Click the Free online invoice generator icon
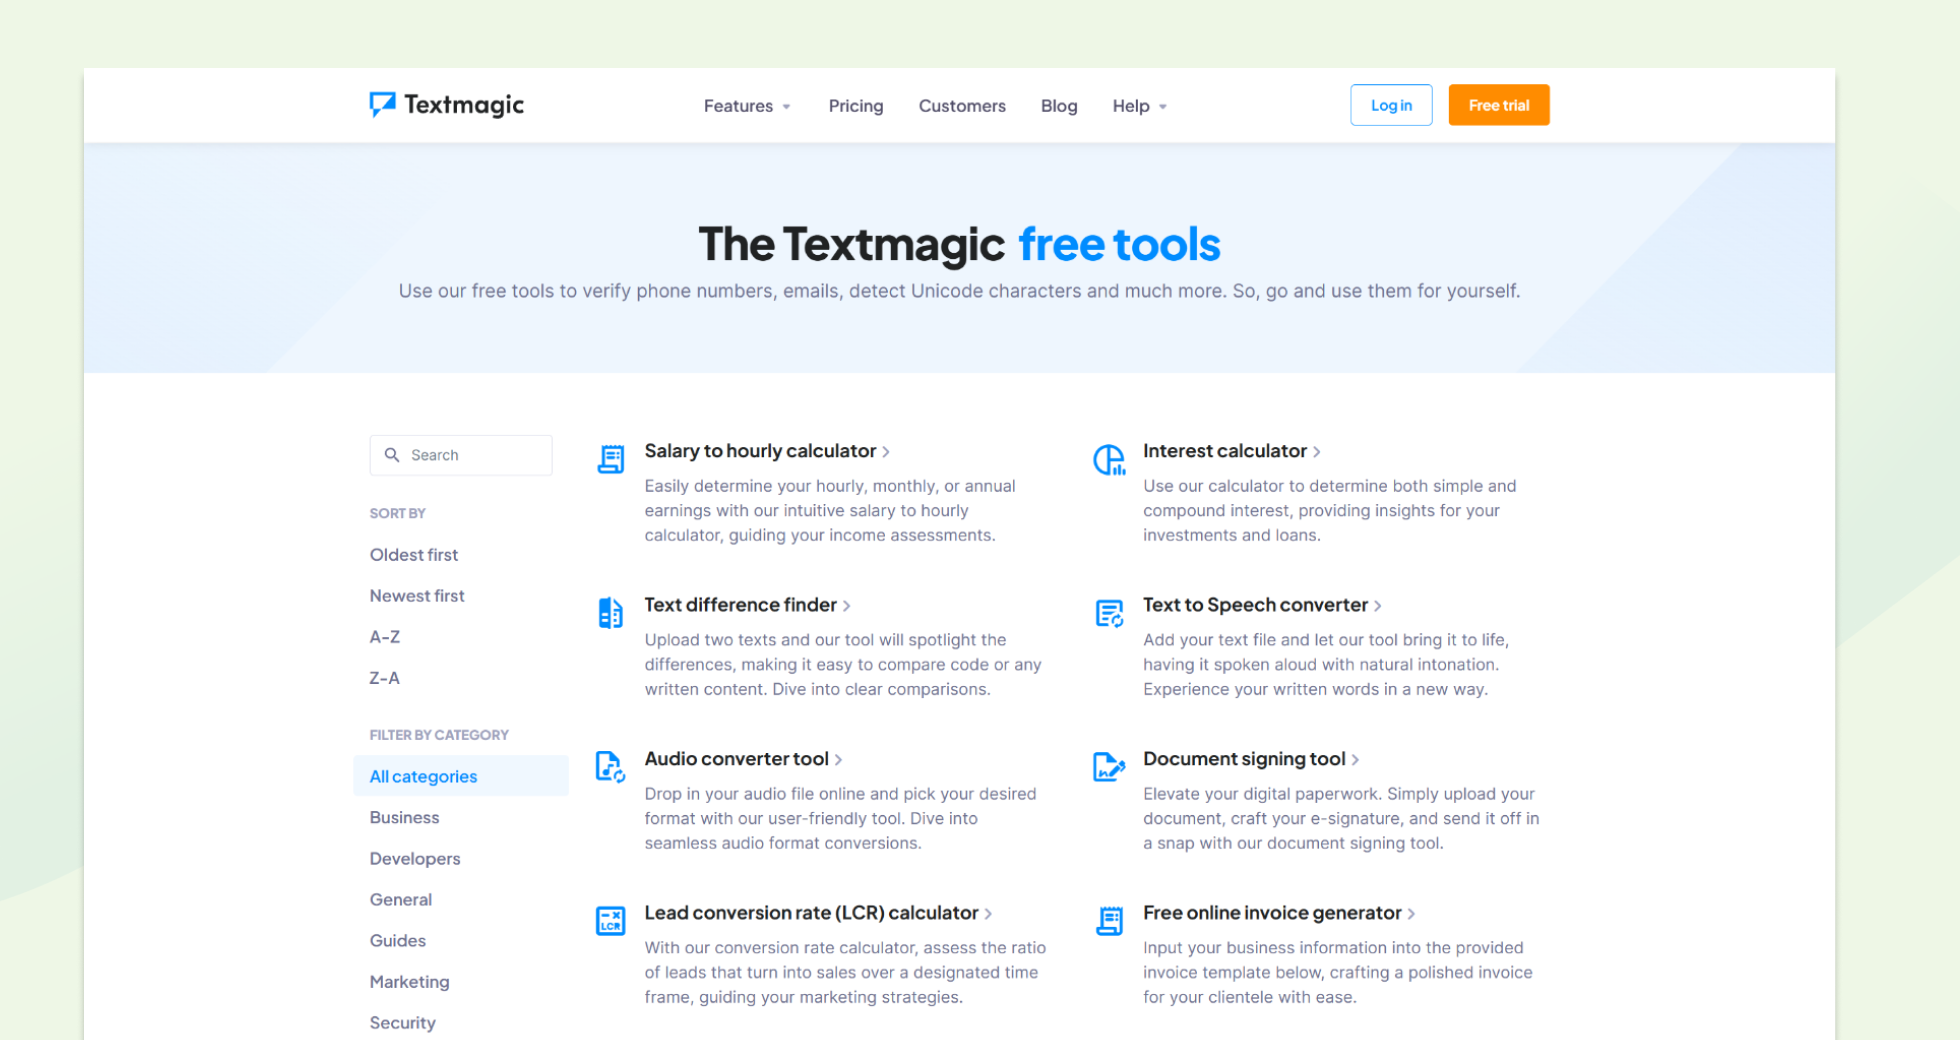 click(1110, 921)
